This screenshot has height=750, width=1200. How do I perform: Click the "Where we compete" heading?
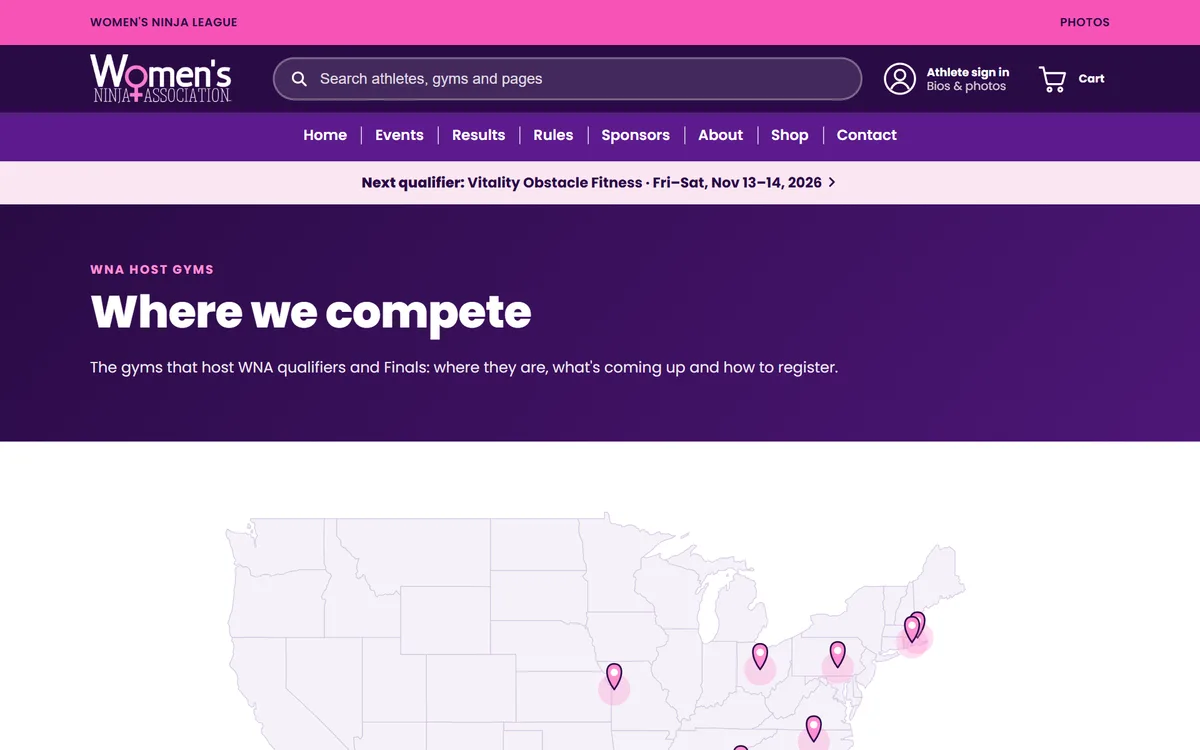click(x=311, y=312)
